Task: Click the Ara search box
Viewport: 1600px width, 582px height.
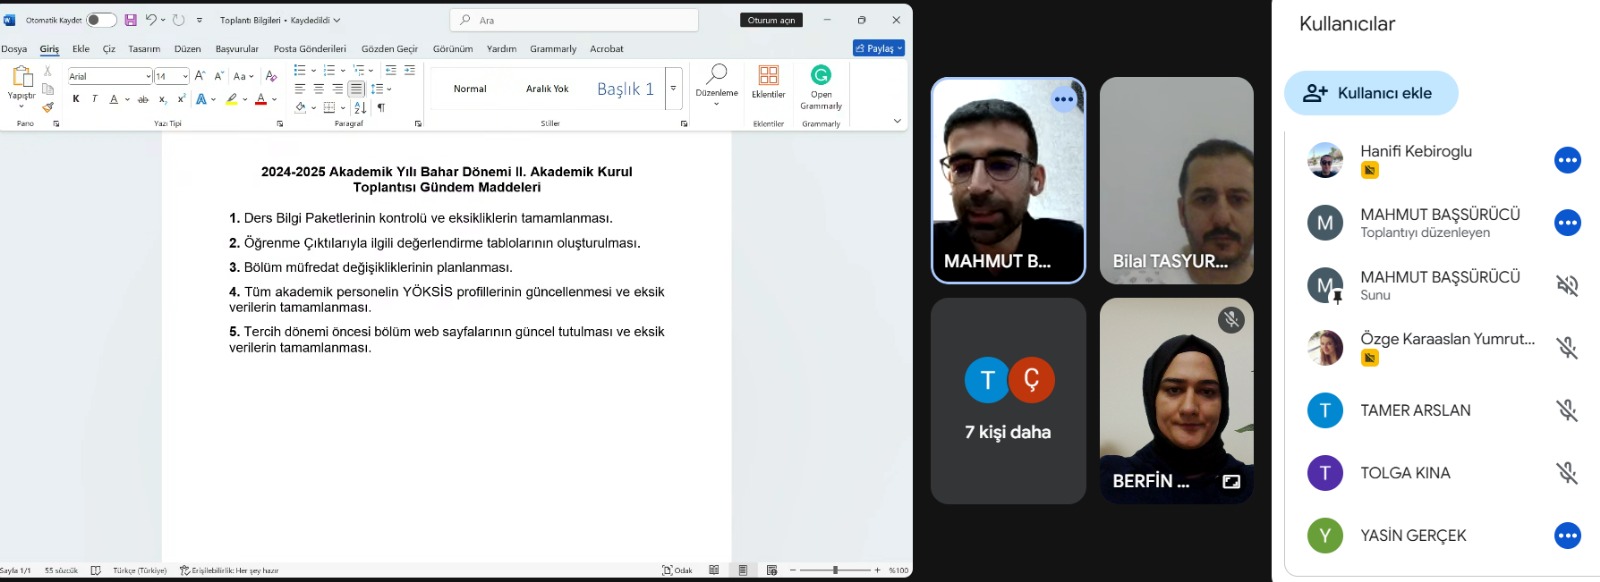Action: (x=575, y=20)
